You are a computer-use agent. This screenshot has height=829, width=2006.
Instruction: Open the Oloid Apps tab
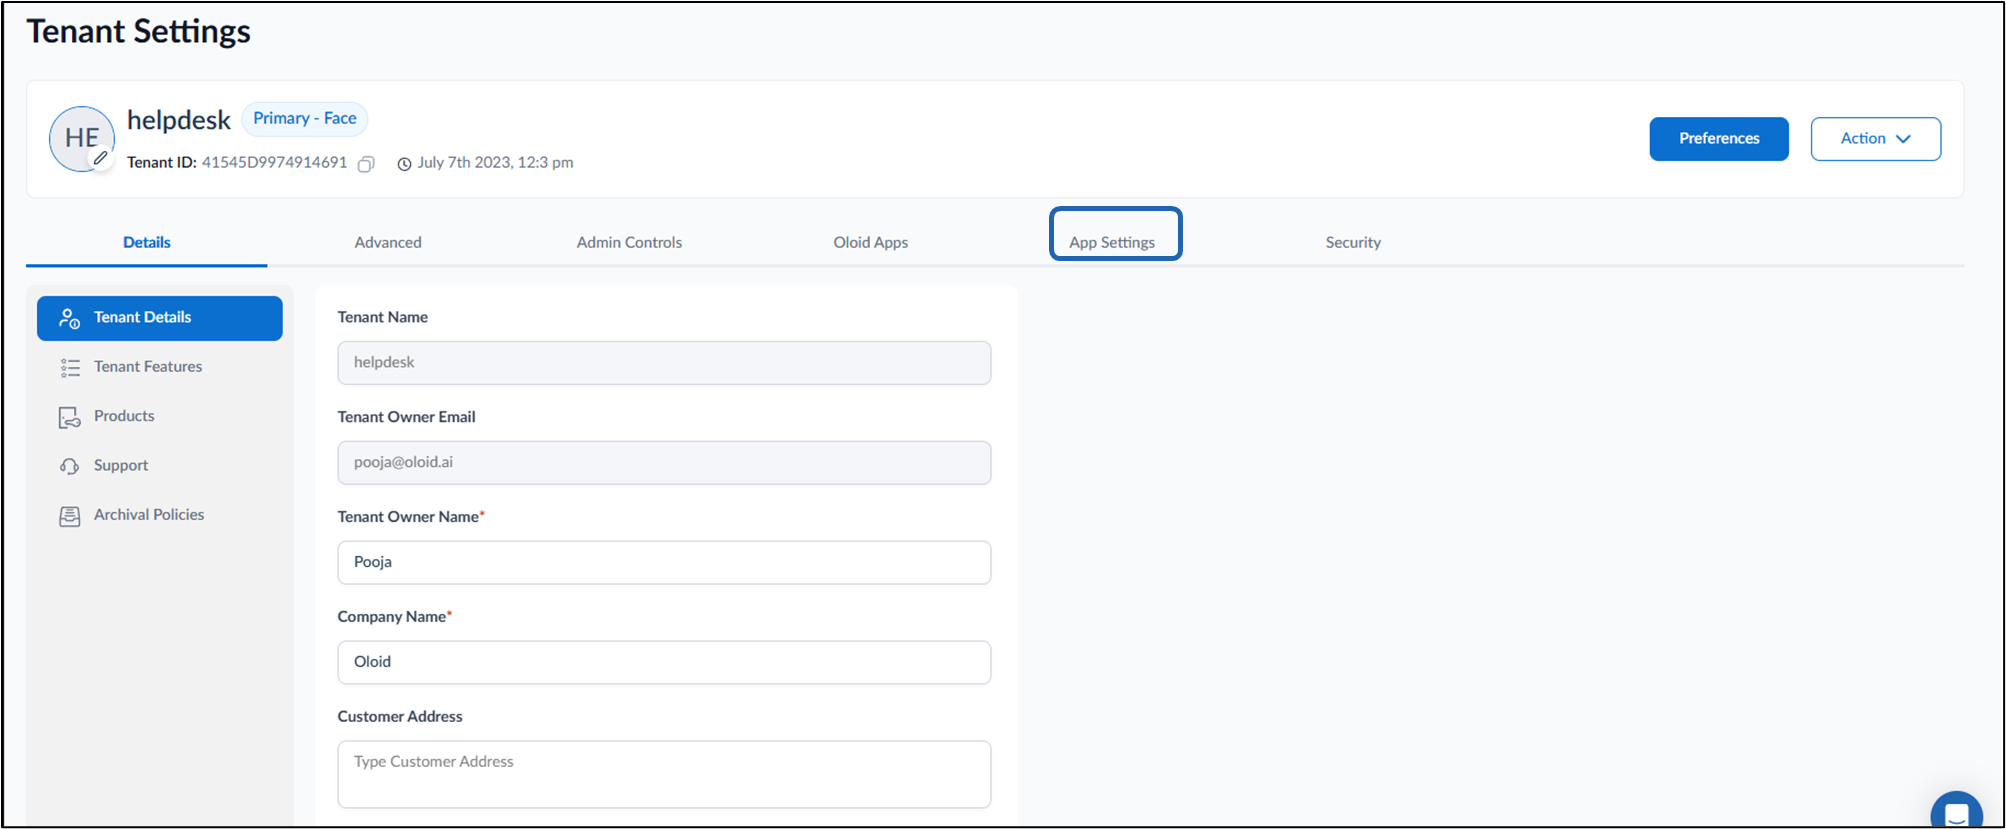pos(871,242)
